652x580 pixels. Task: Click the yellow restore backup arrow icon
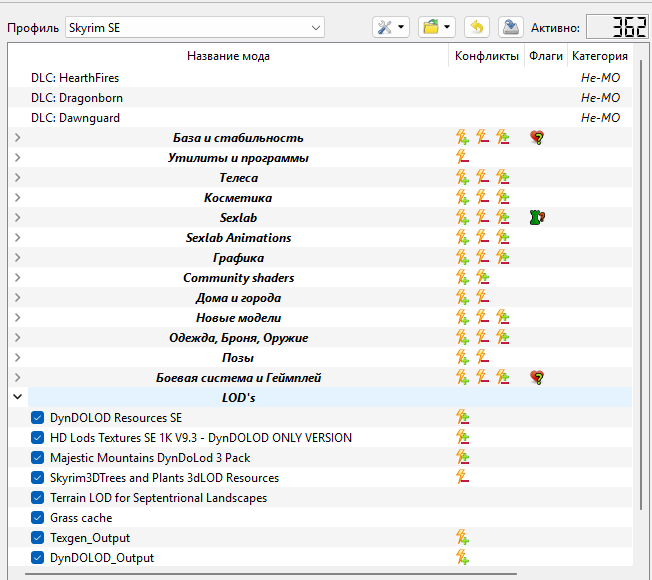[477, 27]
